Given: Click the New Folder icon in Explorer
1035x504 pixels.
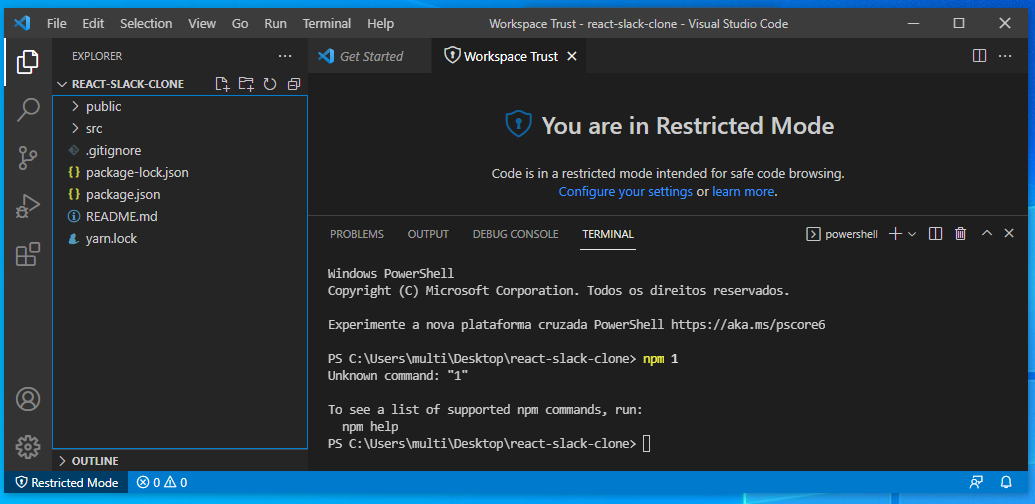Looking at the screenshot, I should (x=246, y=84).
